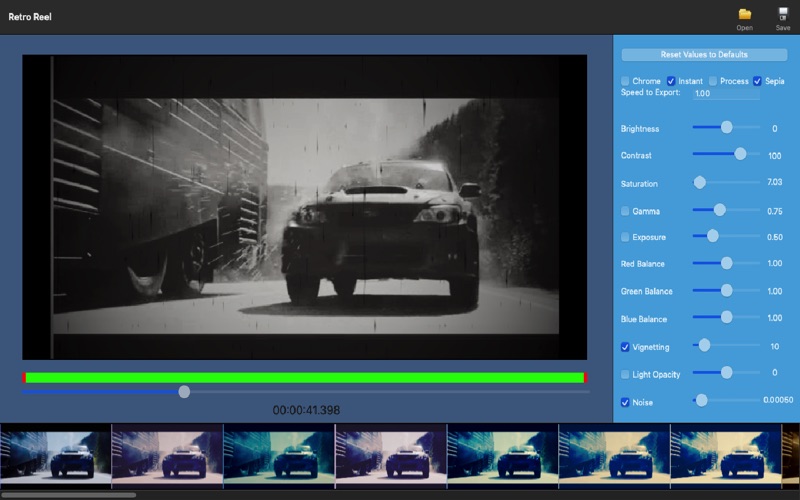Viewport: 800px width, 500px height.
Task: Adjust the Exposure slider handle
Action: (x=713, y=236)
